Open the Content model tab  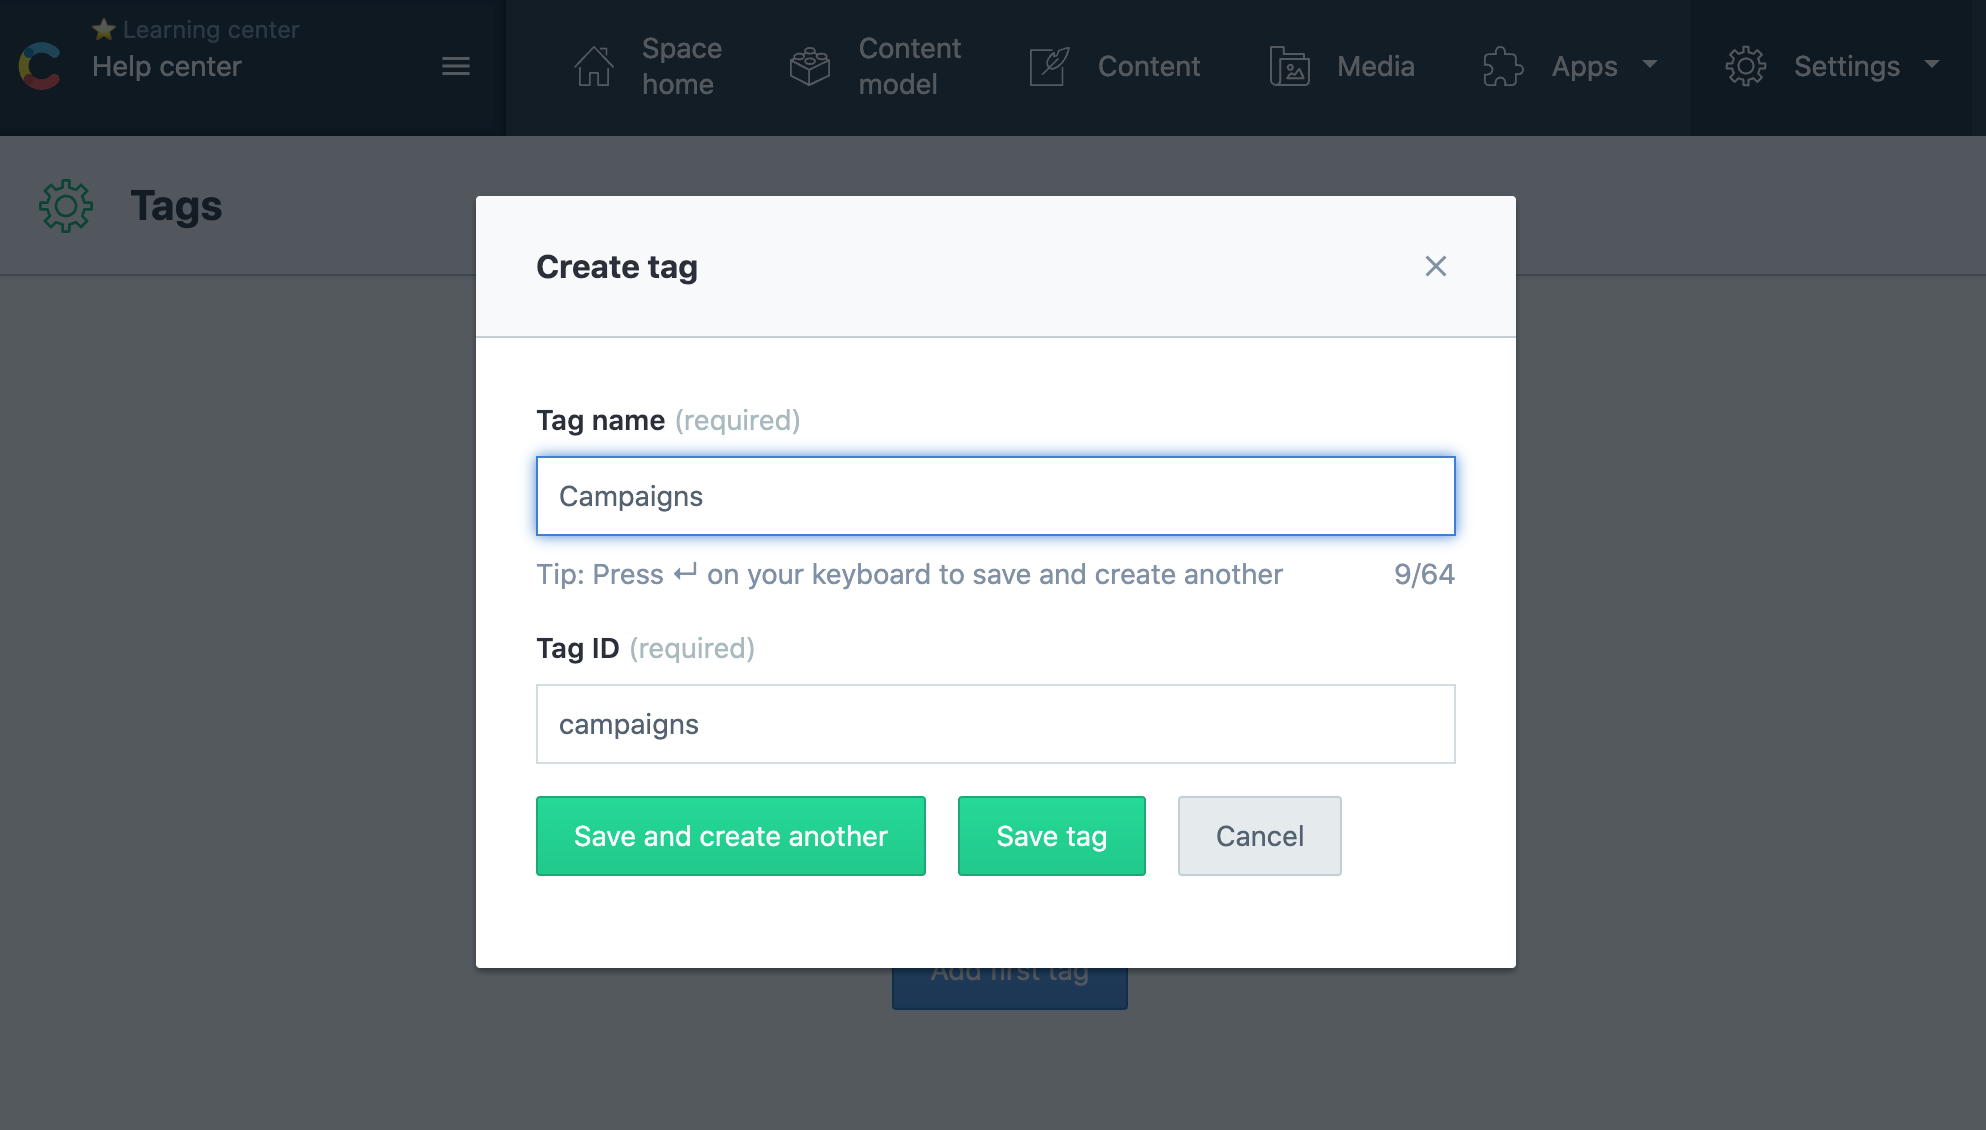point(908,66)
